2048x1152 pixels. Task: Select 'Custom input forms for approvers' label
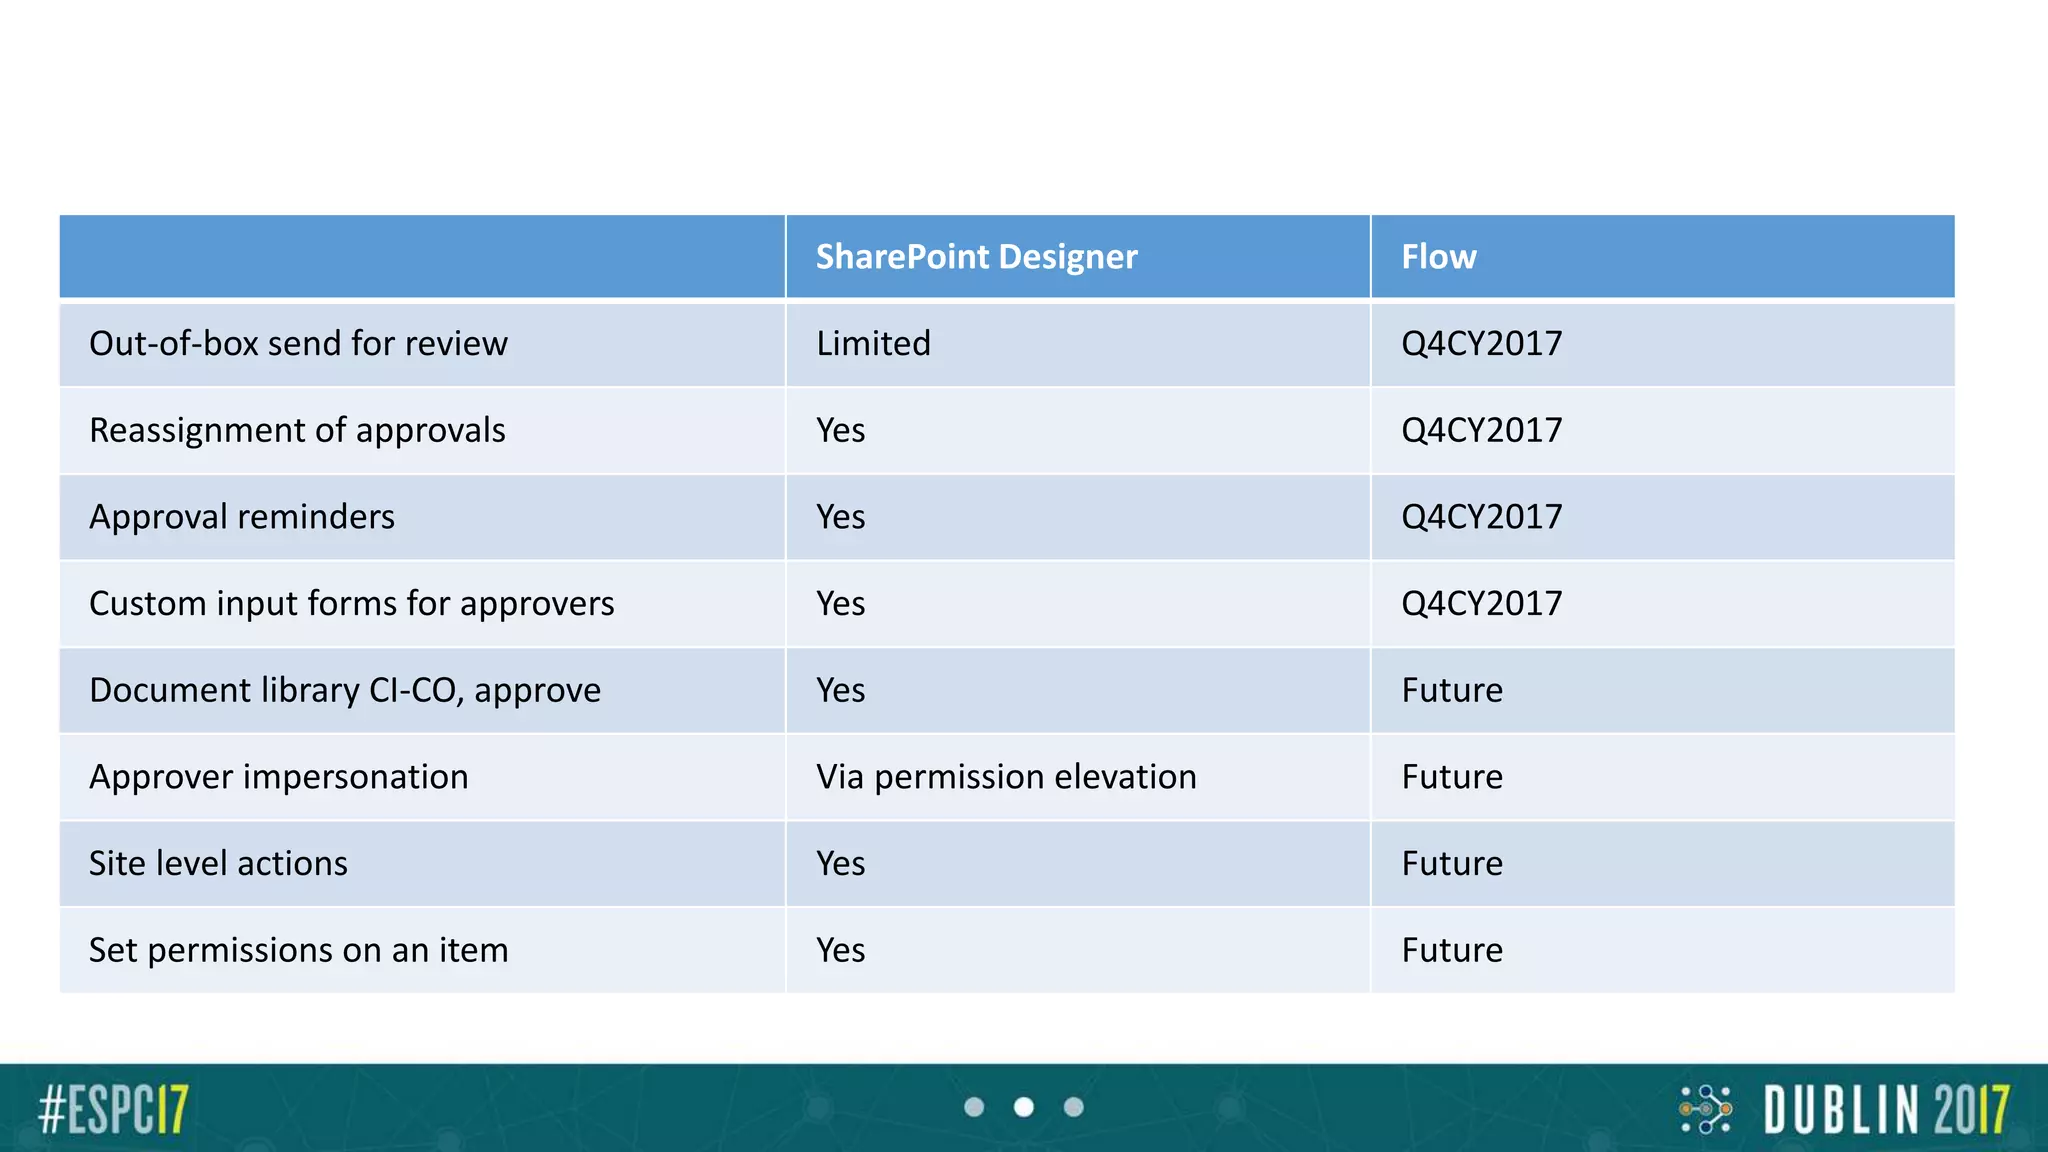coord(352,604)
